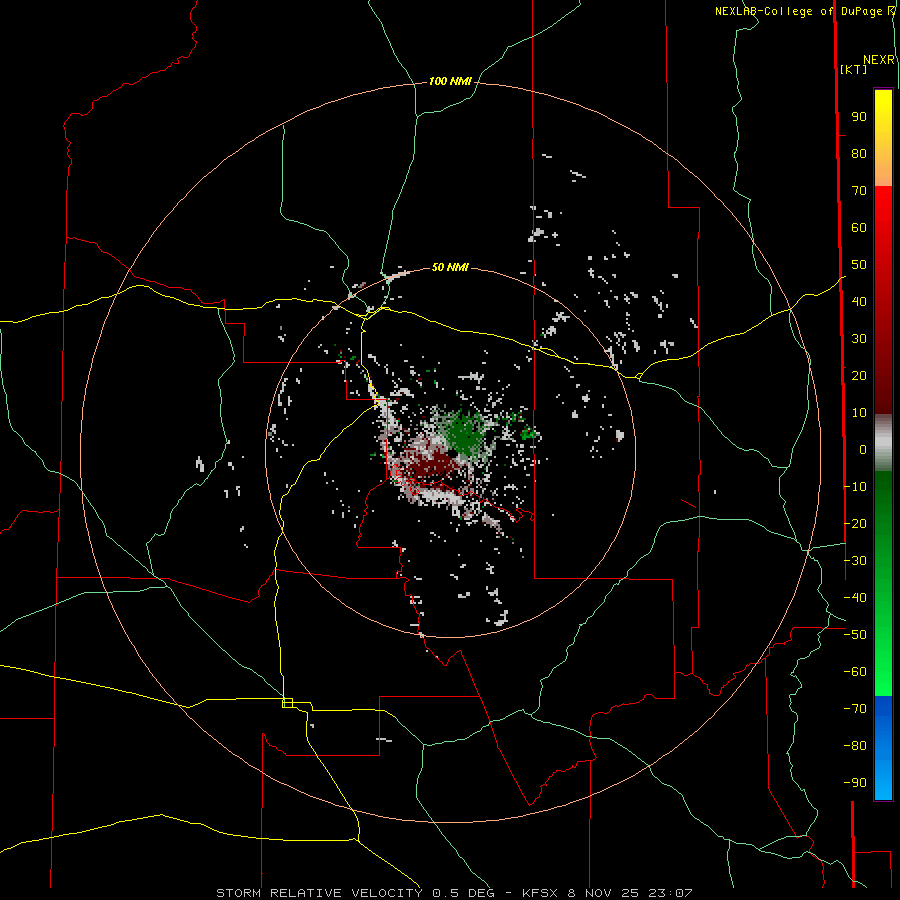Click the NEXR label above the color bar
The width and height of the screenshot is (900, 900).
click(879, 60)
